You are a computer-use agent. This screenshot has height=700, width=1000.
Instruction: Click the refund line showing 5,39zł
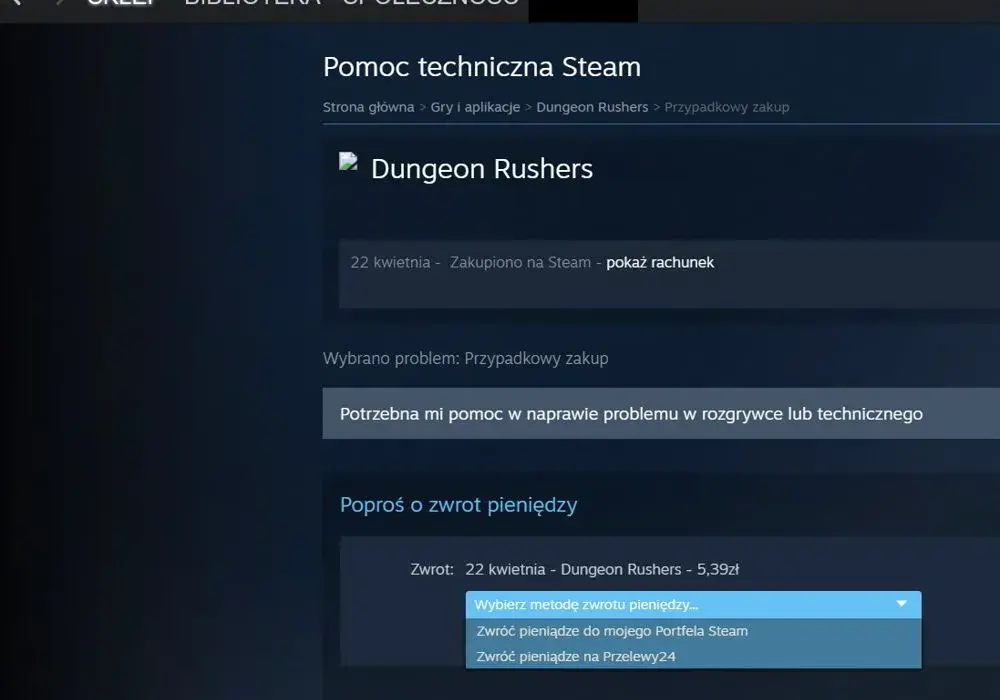click(x=602, y=569)
